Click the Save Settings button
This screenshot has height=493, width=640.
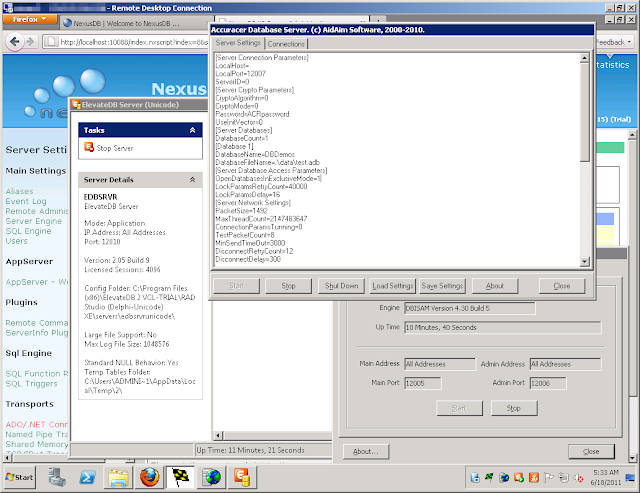tap(442, 286)
